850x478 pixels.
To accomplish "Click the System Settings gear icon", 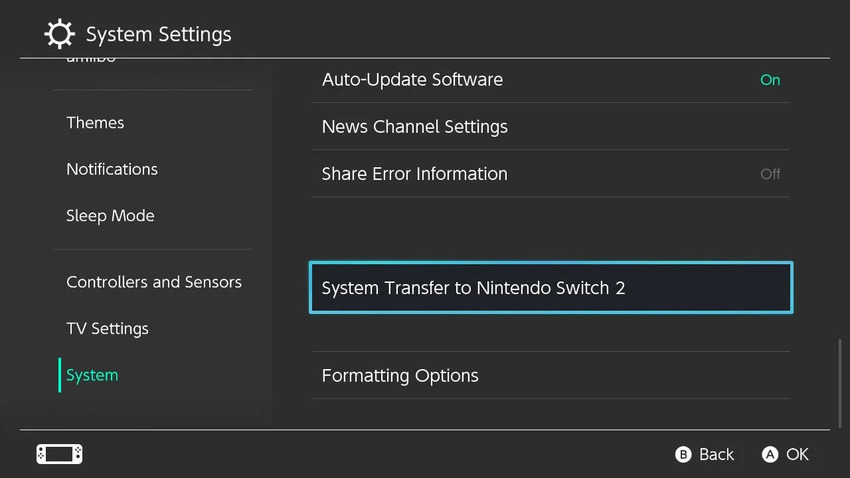I will (59, 34).
